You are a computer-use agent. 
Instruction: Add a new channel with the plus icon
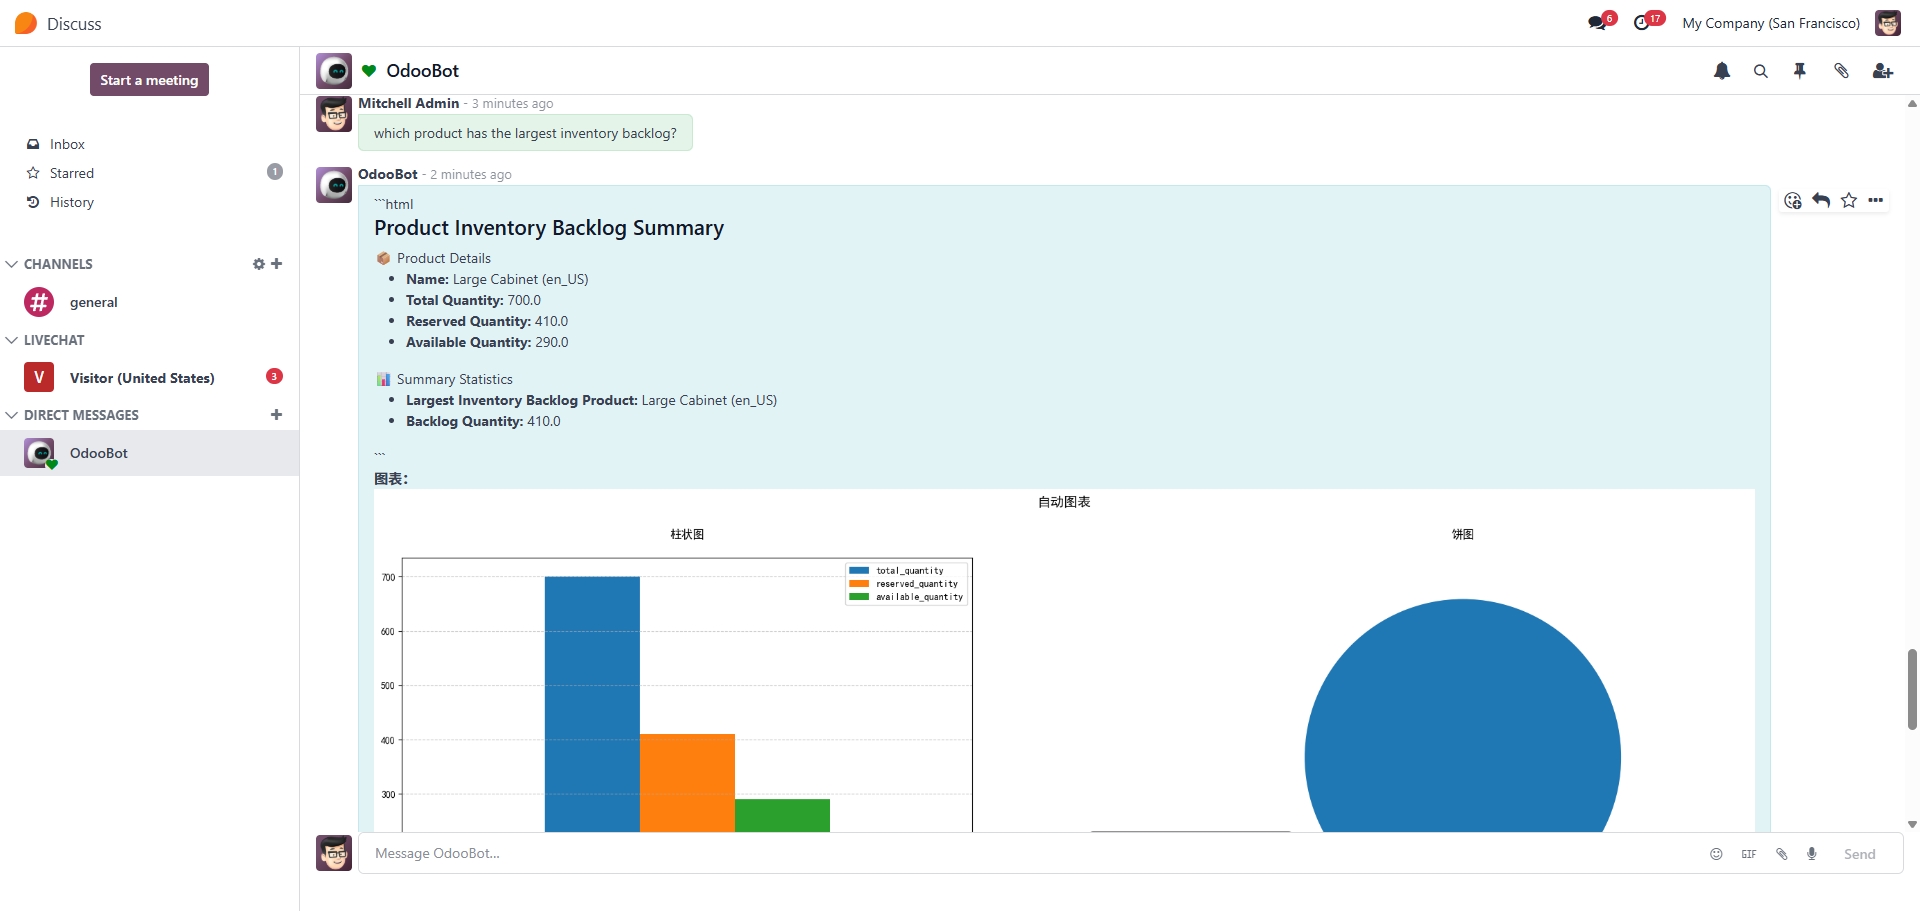[277, 264]
